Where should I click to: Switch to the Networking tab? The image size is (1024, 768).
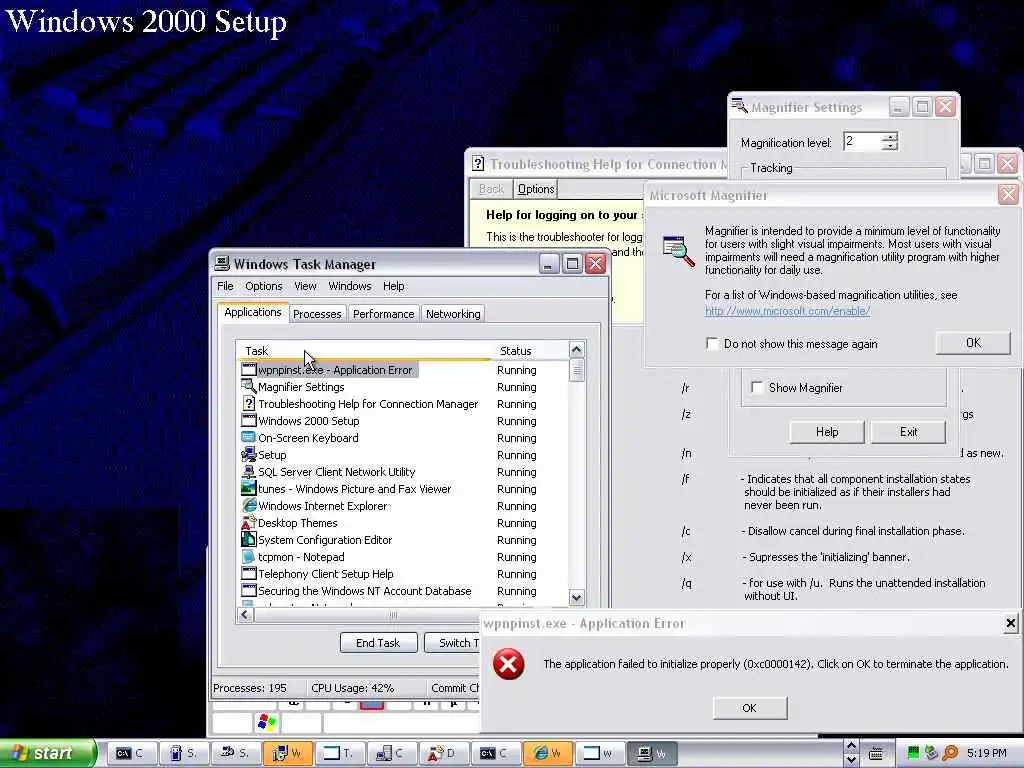453,314
